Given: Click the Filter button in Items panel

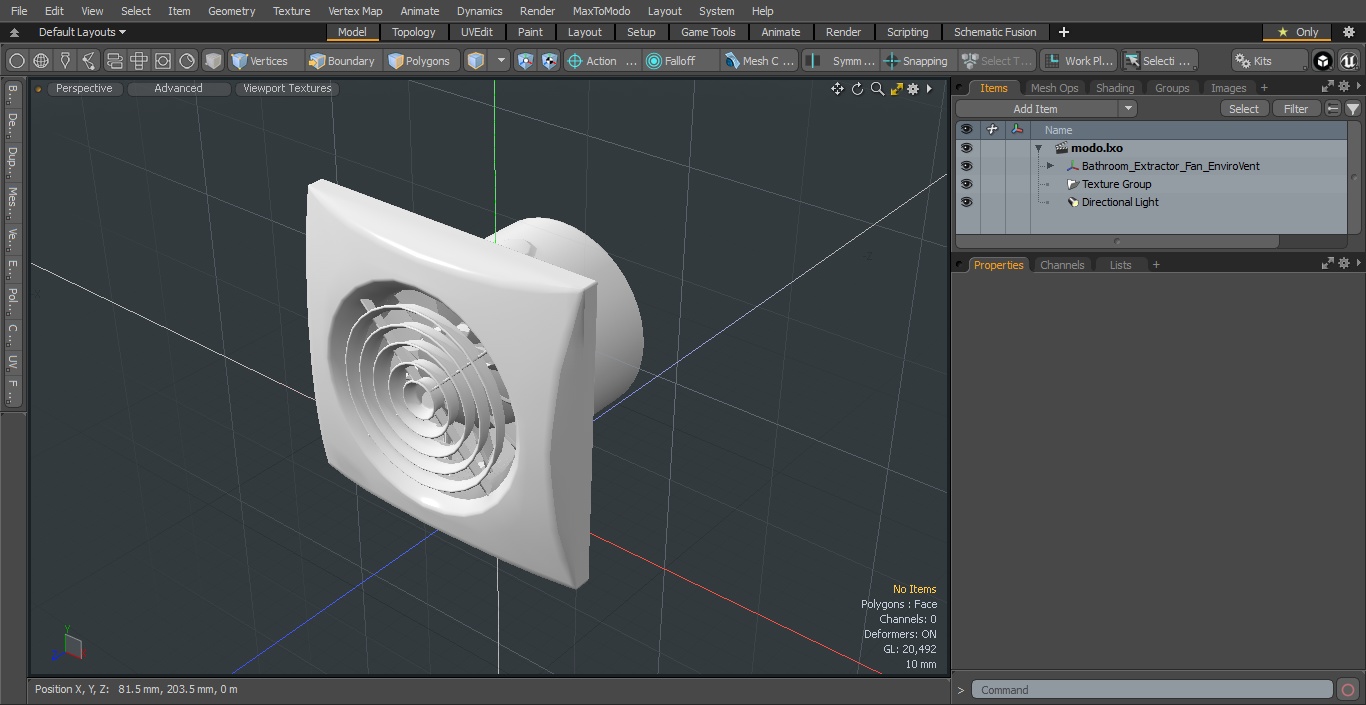Looking at the screenshot, I should (x=1296, y=108).
